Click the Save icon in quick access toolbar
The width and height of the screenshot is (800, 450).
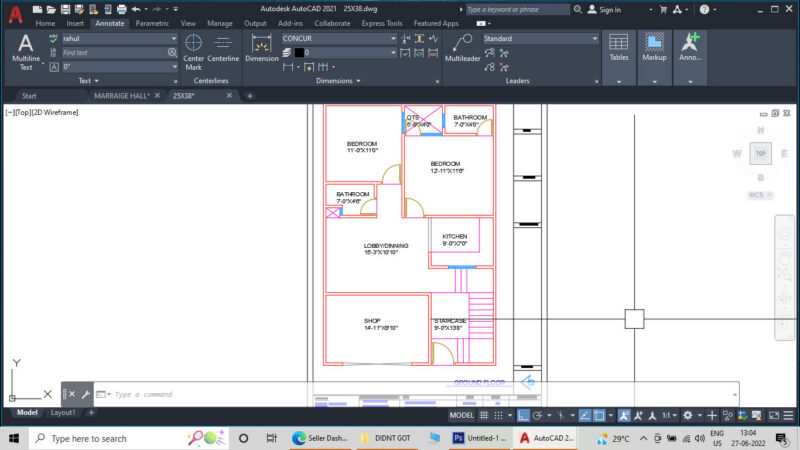(x=65, y=9)
